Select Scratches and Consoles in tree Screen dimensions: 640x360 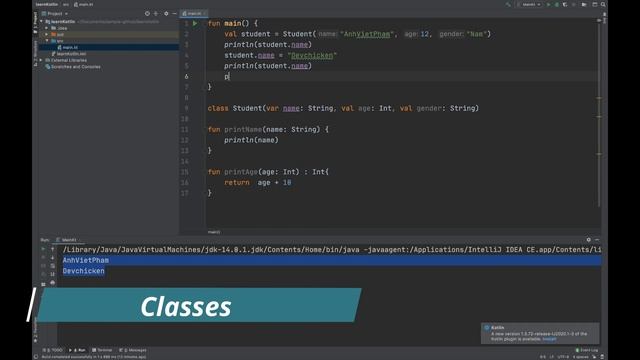(x=73, y=67)
